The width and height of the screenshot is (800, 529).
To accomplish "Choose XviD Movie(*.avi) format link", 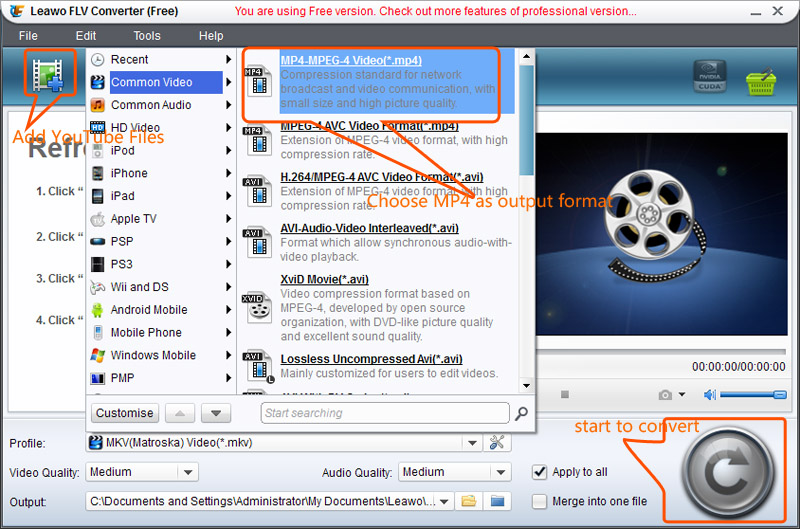I will click(x=324, y=280).
